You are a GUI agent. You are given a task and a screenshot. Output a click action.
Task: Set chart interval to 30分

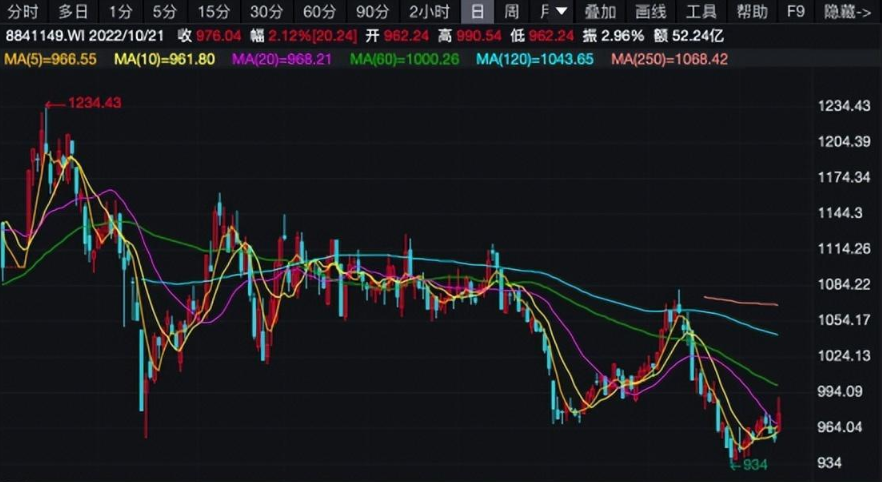tap(266, 12)
